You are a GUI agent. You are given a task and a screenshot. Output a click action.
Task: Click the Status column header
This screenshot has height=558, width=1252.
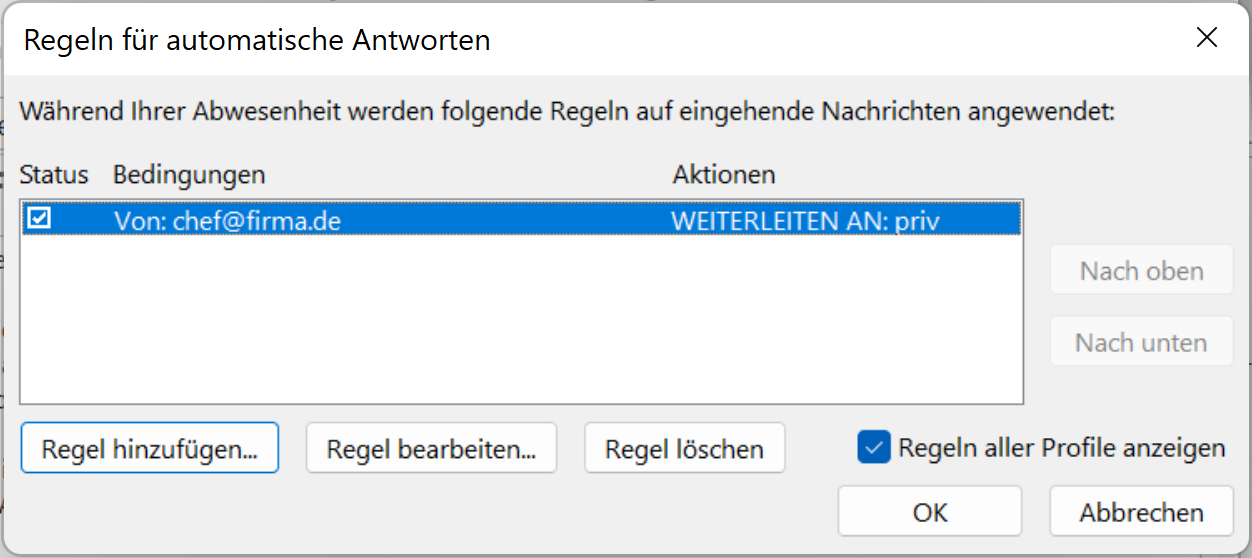pyautogui.click(x=54, y=174)
